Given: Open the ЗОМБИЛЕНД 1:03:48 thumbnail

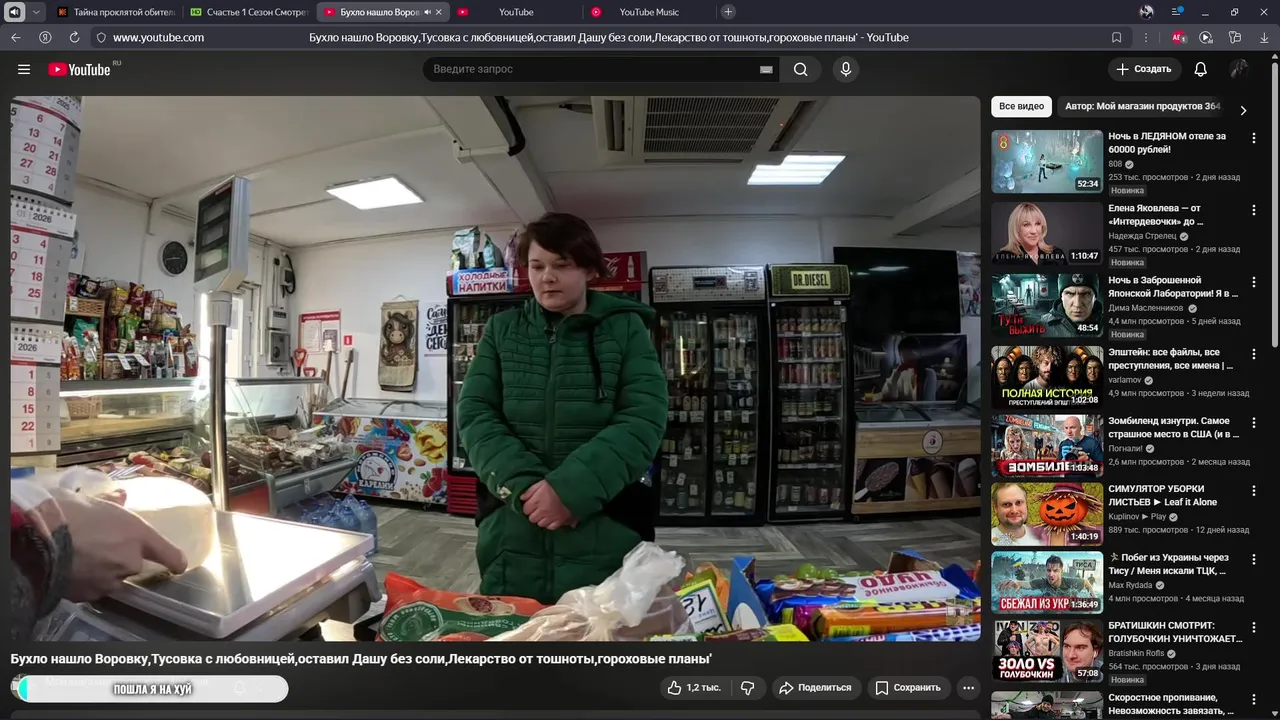Looking at the screenshot, I should click(1047, 446).
